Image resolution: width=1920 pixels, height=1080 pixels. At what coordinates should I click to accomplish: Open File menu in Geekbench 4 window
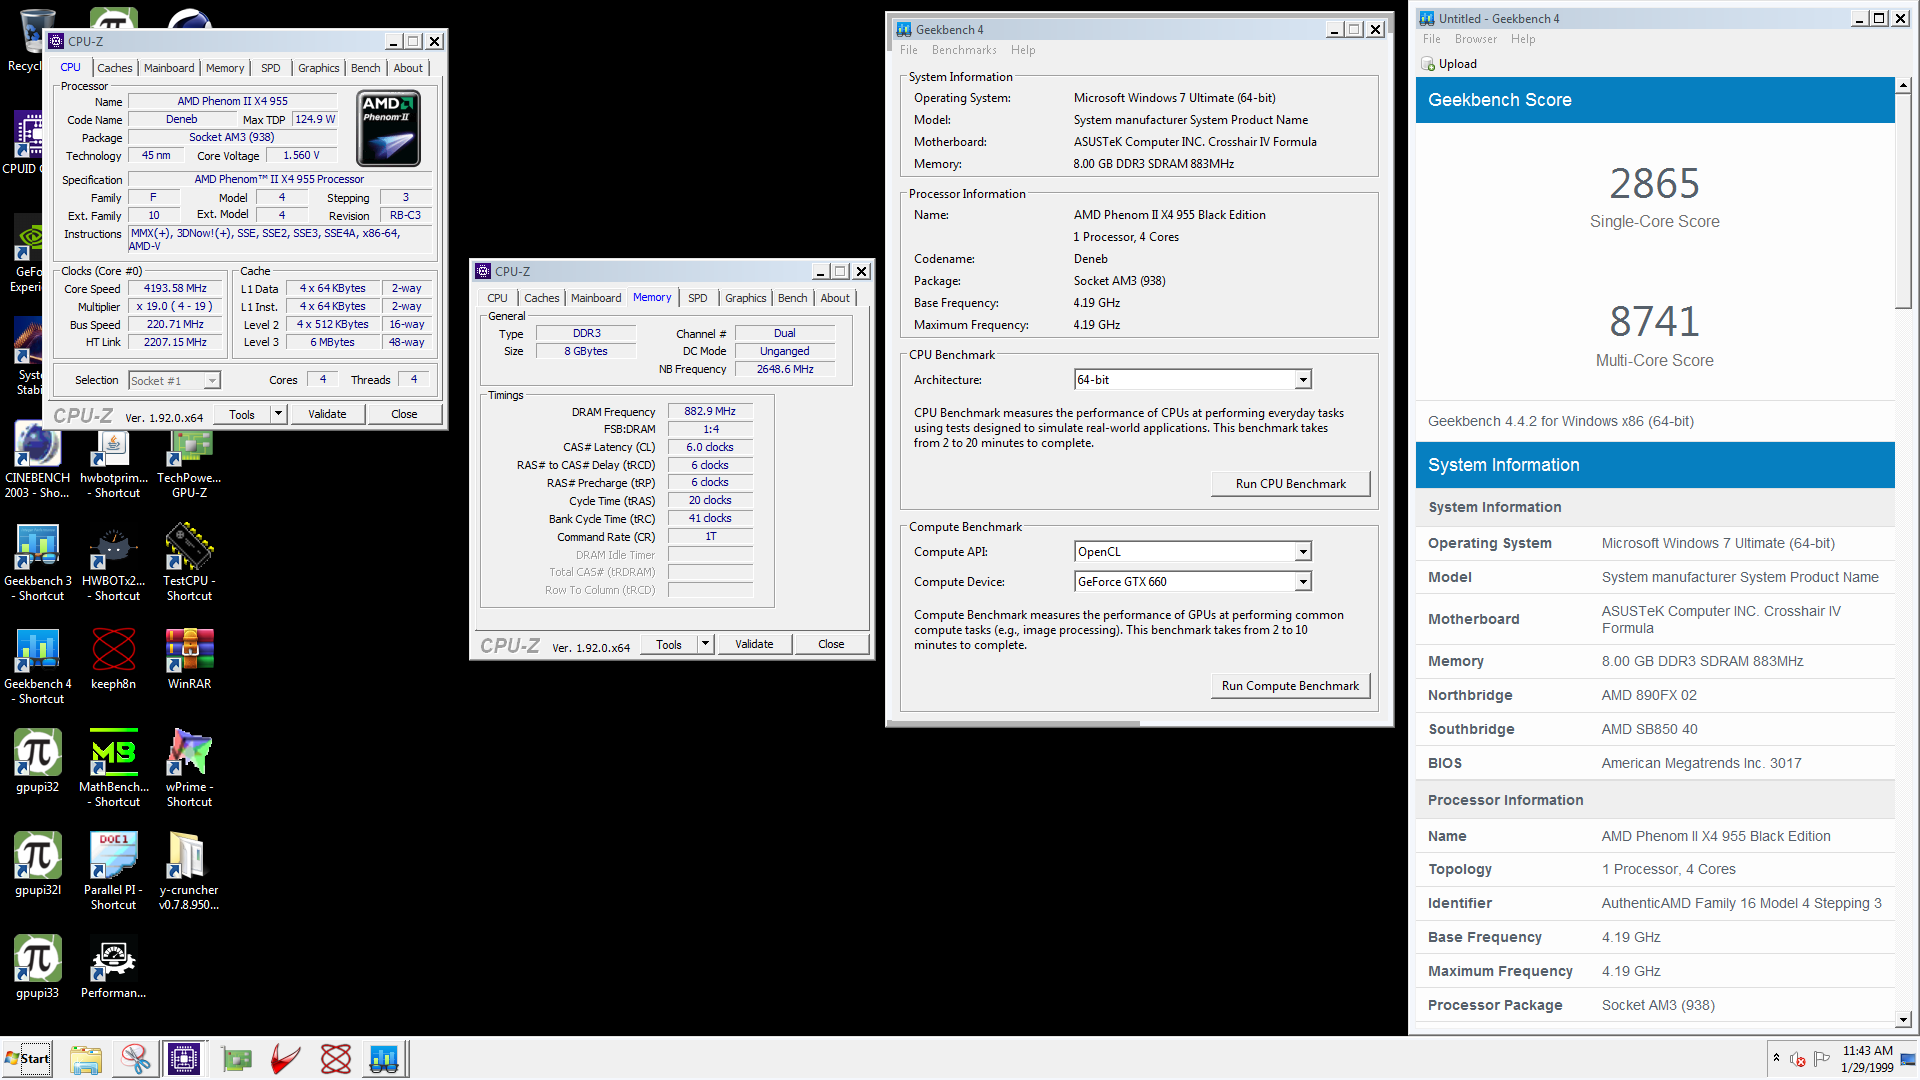coord(908,50)
